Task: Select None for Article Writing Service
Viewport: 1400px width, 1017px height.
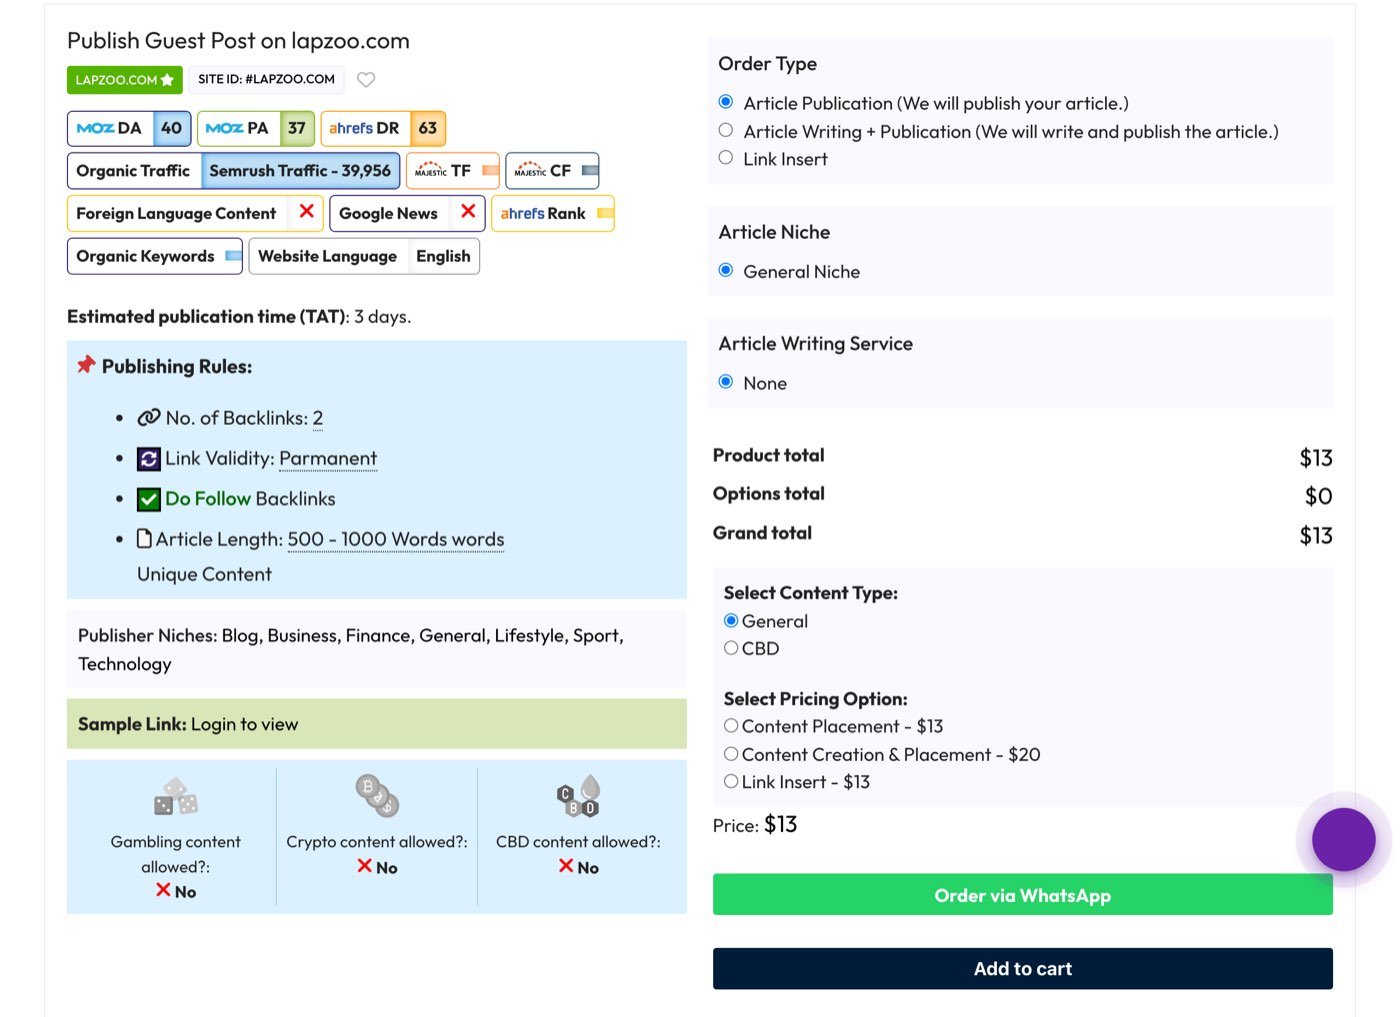Action: [726, 382]
